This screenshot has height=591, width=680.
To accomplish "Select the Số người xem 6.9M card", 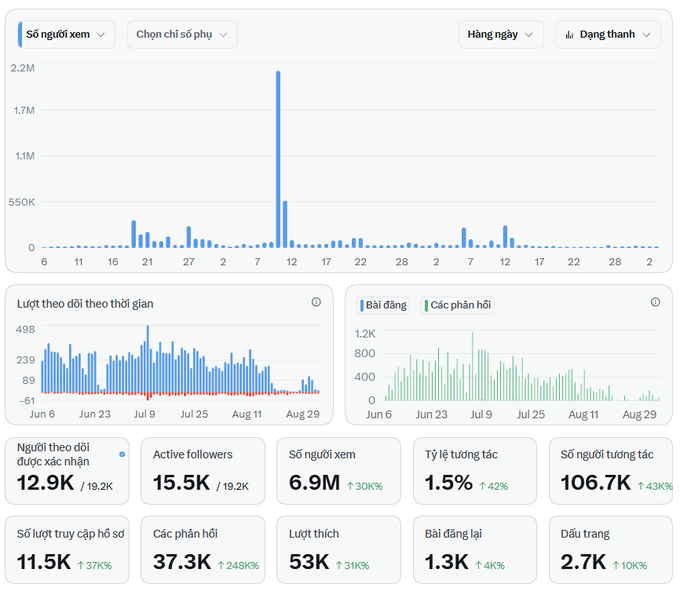I will pyautogui.click(x=338, y=470).
